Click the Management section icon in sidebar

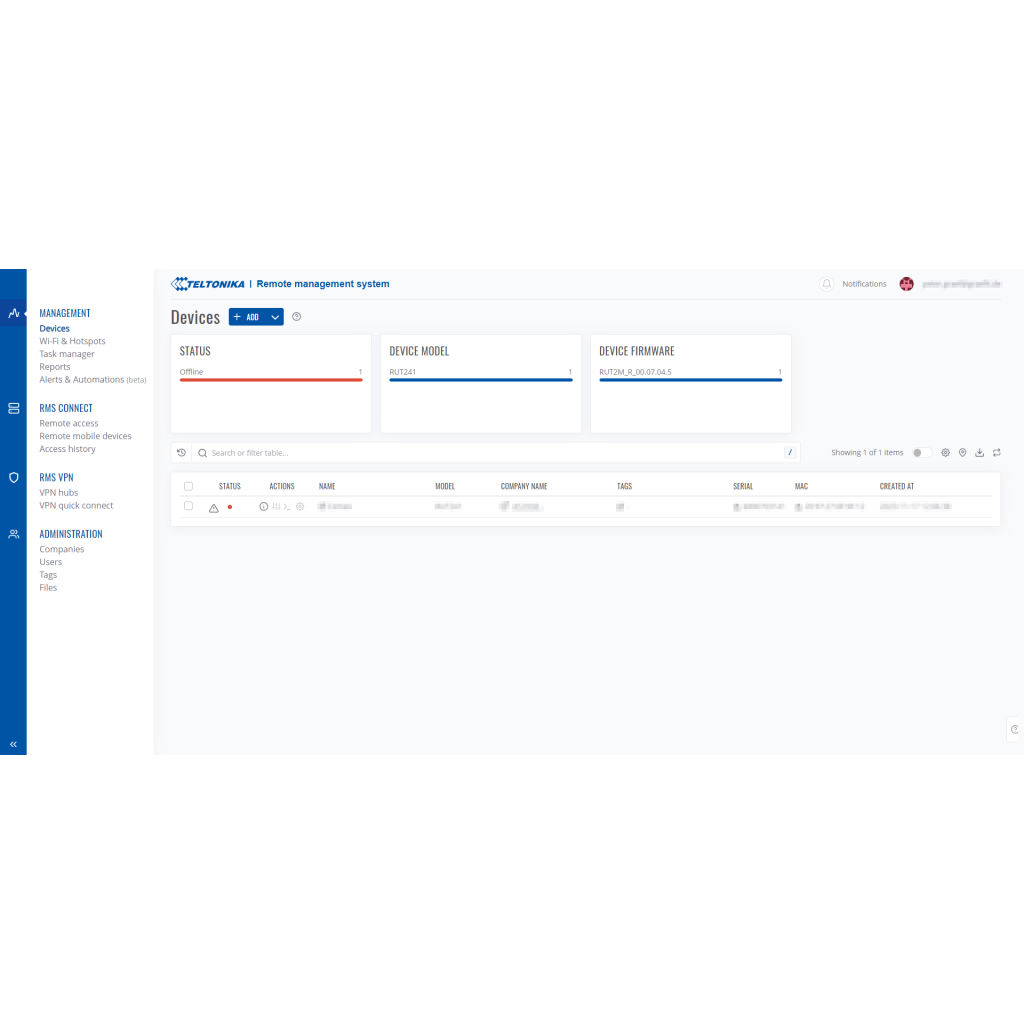click(x=13, y=313)
